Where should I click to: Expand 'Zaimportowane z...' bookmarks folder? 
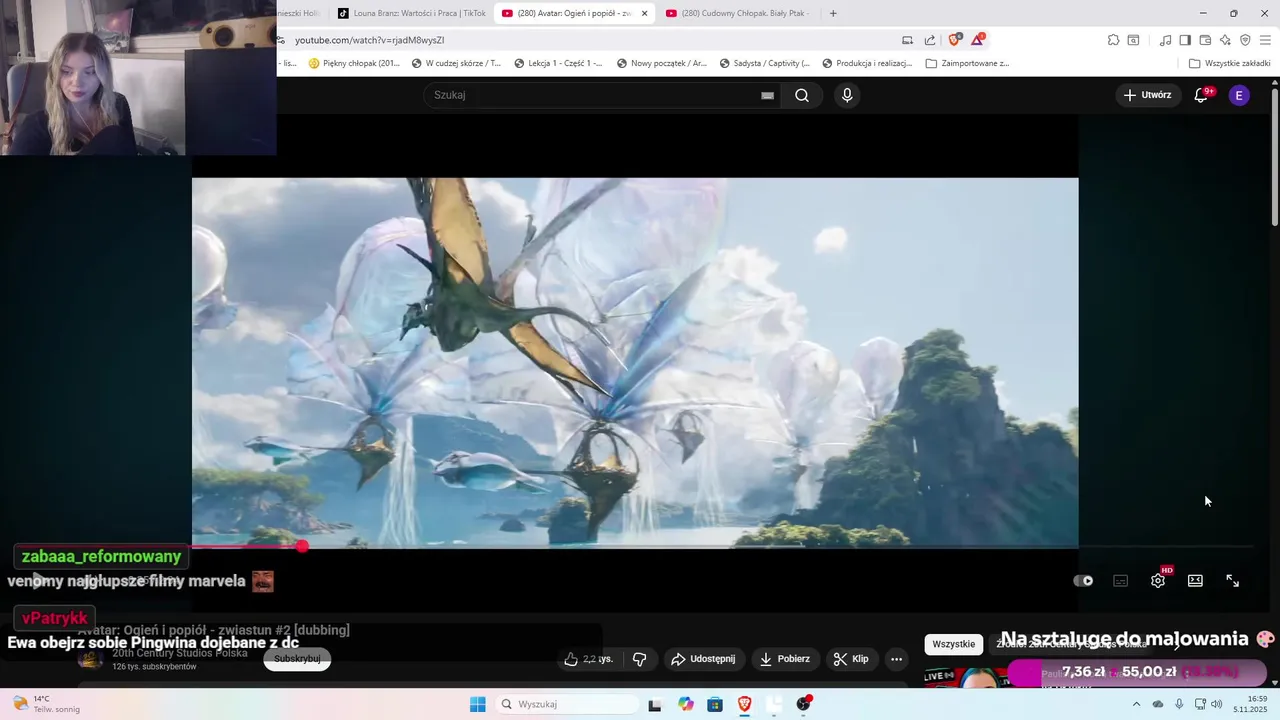(x=967, y=63)
